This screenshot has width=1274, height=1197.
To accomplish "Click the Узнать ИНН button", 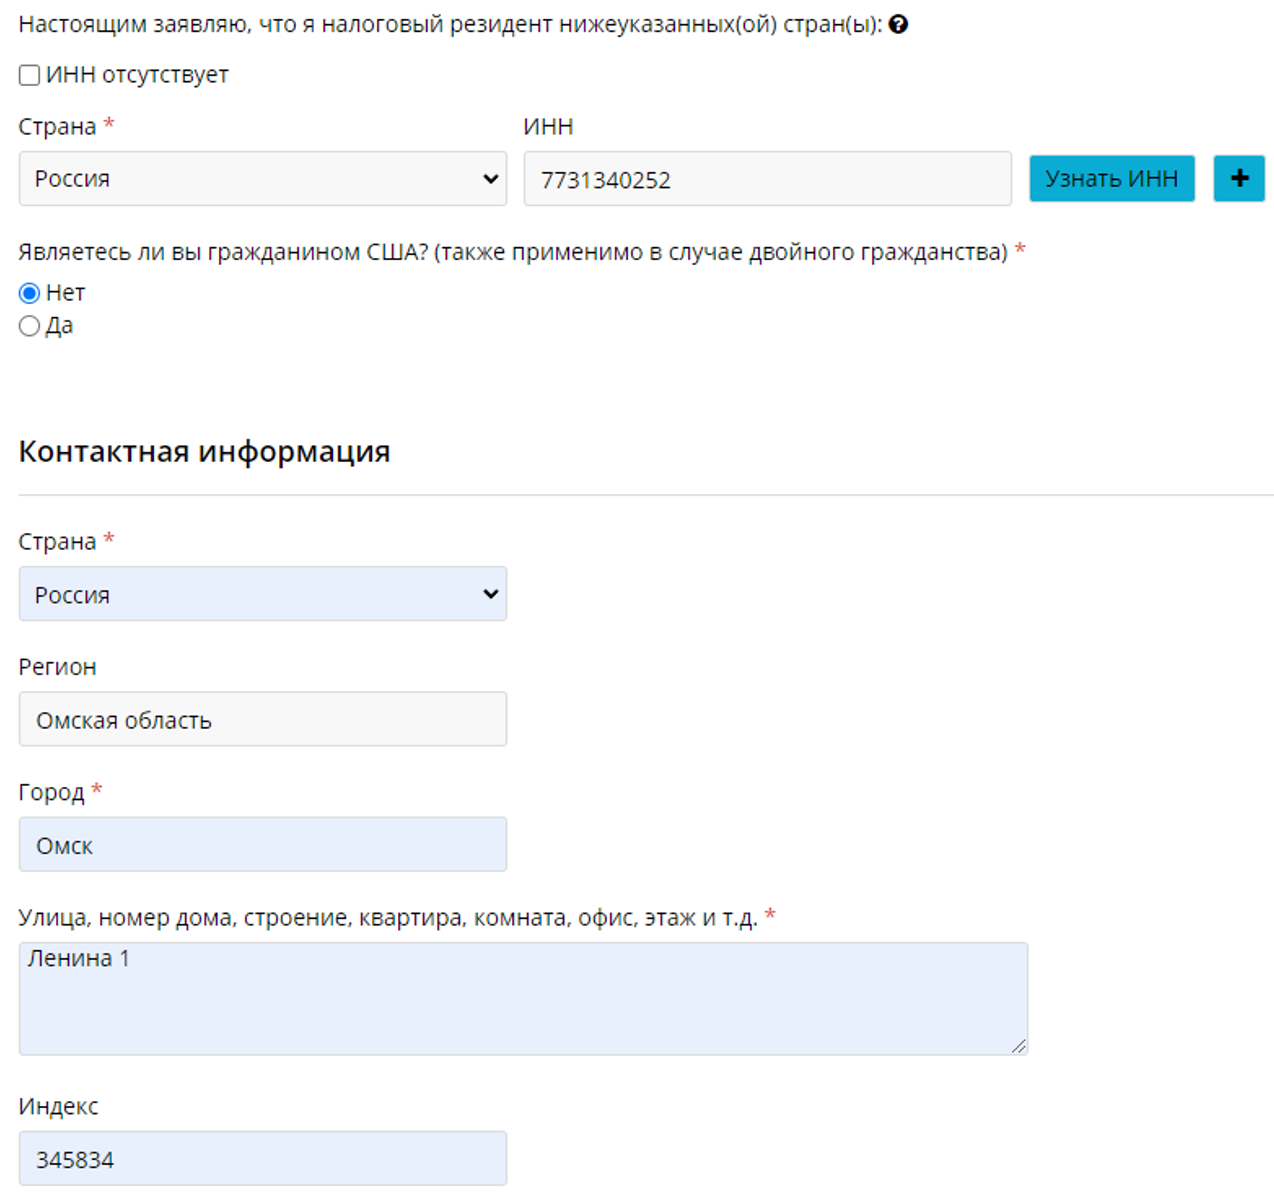I will click(x=1112, y=179).
